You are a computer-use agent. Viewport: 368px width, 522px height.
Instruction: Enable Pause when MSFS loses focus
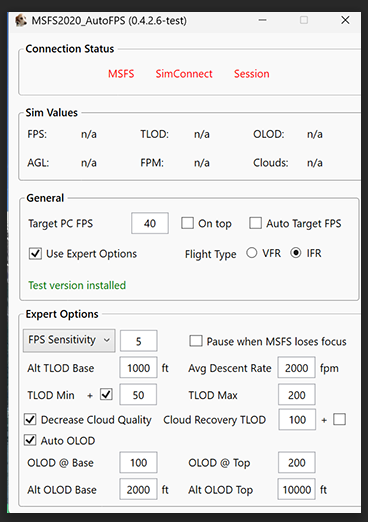click(196, 341)
